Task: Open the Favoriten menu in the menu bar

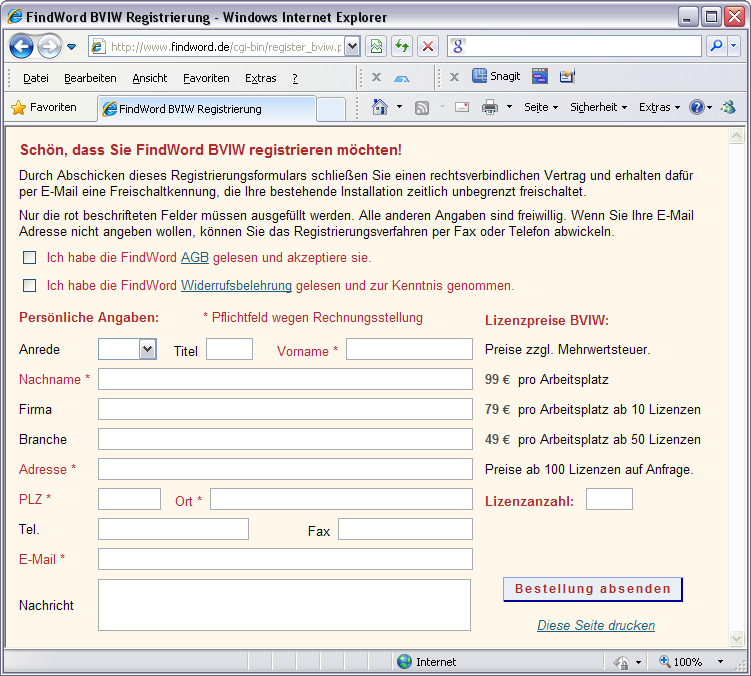Action: click(x=206, y=78)
